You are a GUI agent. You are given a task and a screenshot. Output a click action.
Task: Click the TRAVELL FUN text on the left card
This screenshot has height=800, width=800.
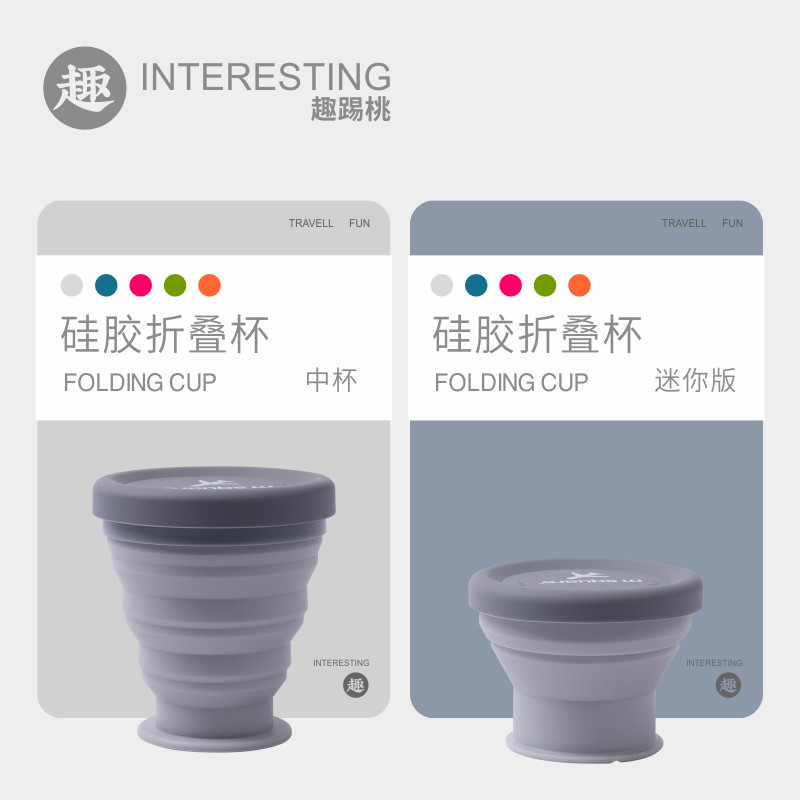(x=329, y=223)
